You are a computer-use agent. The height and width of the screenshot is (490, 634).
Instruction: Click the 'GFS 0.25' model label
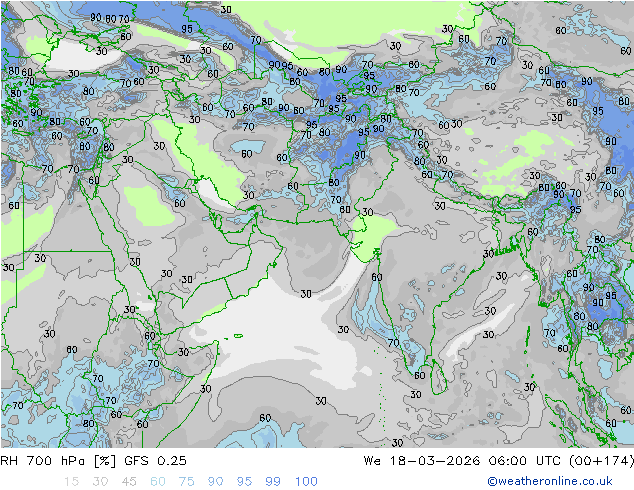point(155,461)
